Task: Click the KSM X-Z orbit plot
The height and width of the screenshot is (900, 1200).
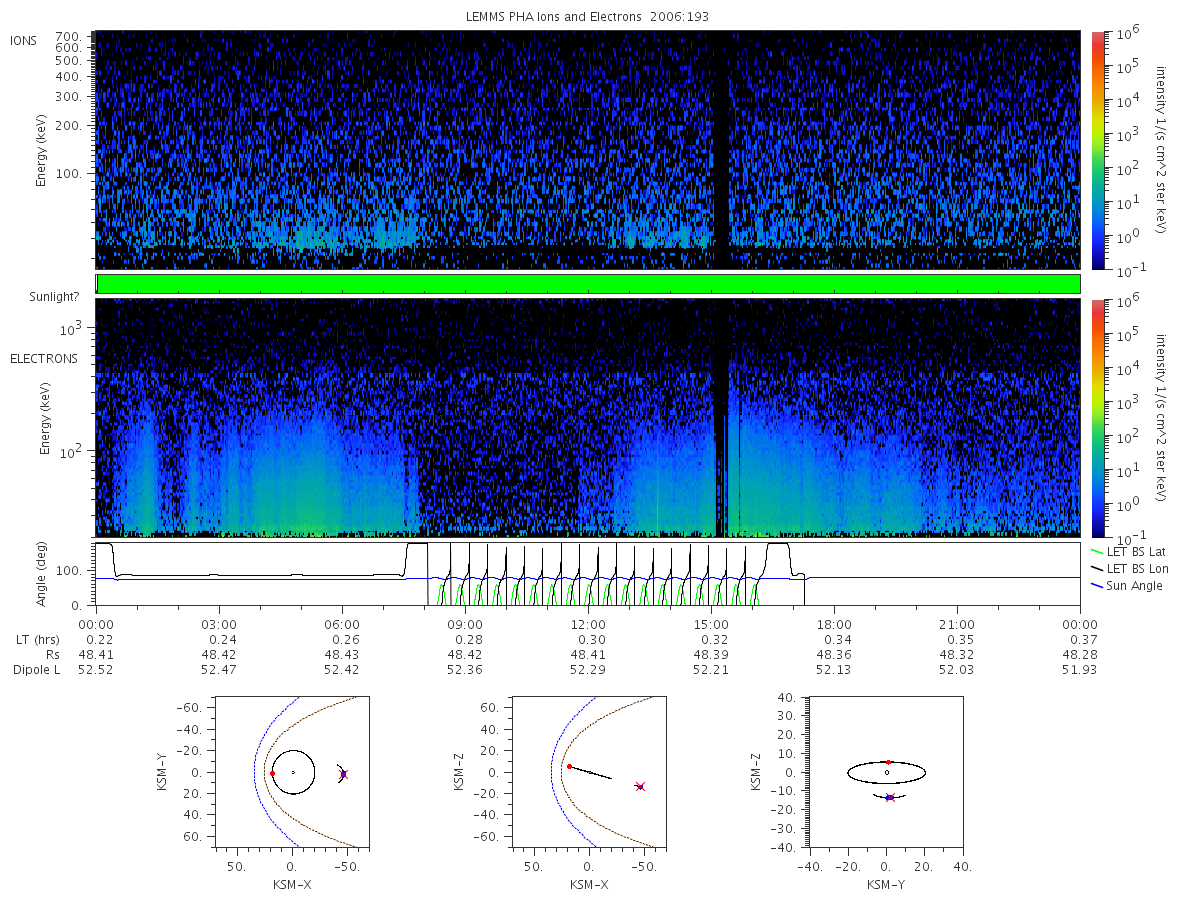Action: point(589,772)
